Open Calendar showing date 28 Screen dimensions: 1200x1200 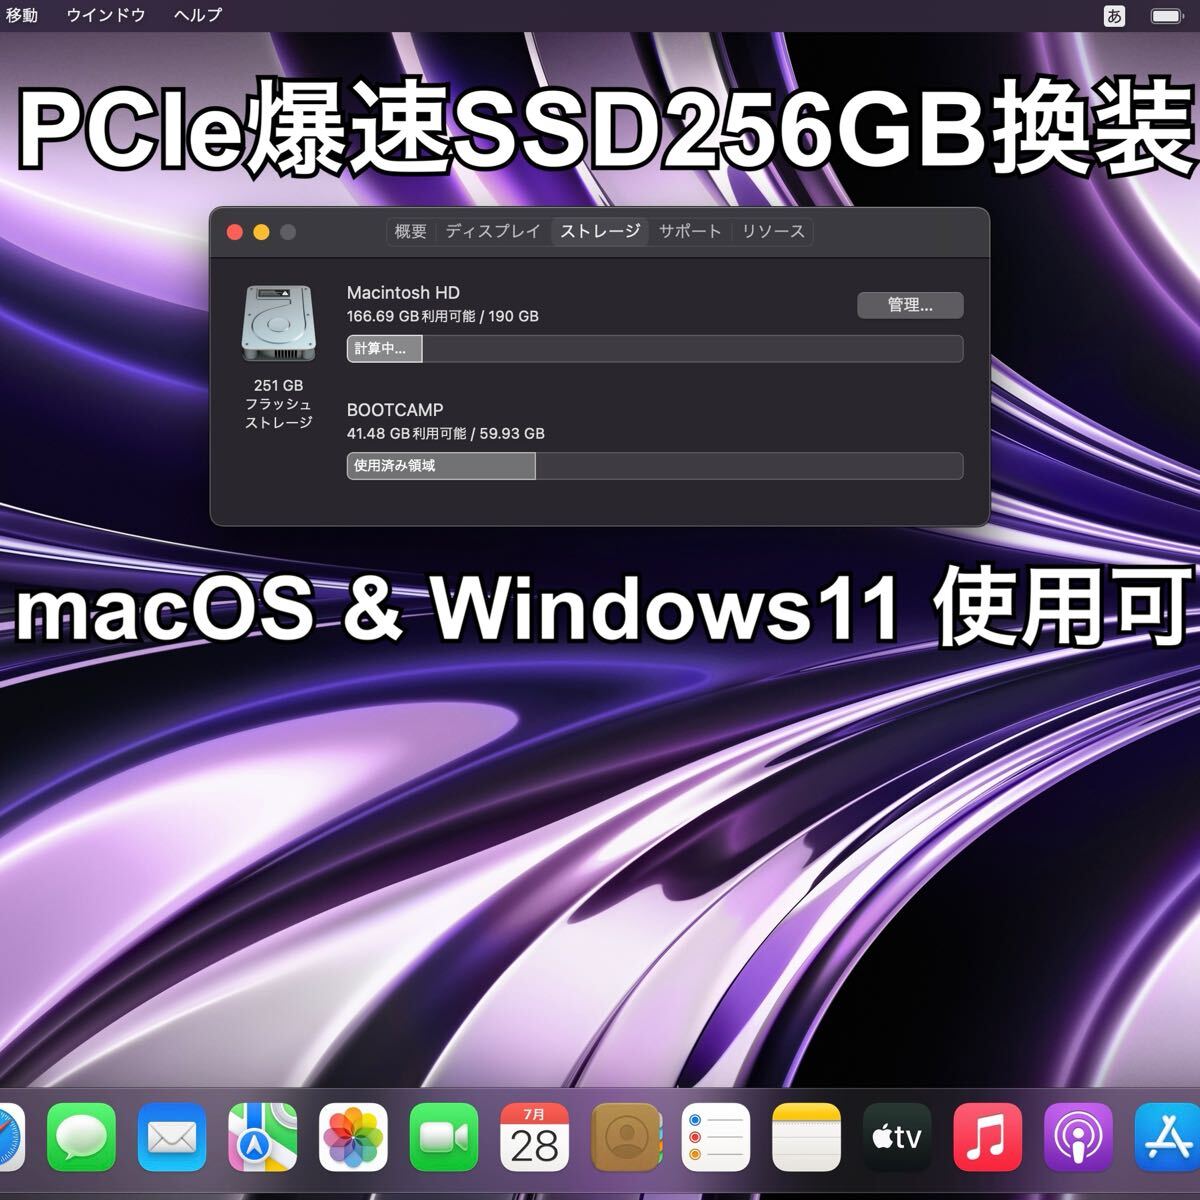tap(534, 1138)
